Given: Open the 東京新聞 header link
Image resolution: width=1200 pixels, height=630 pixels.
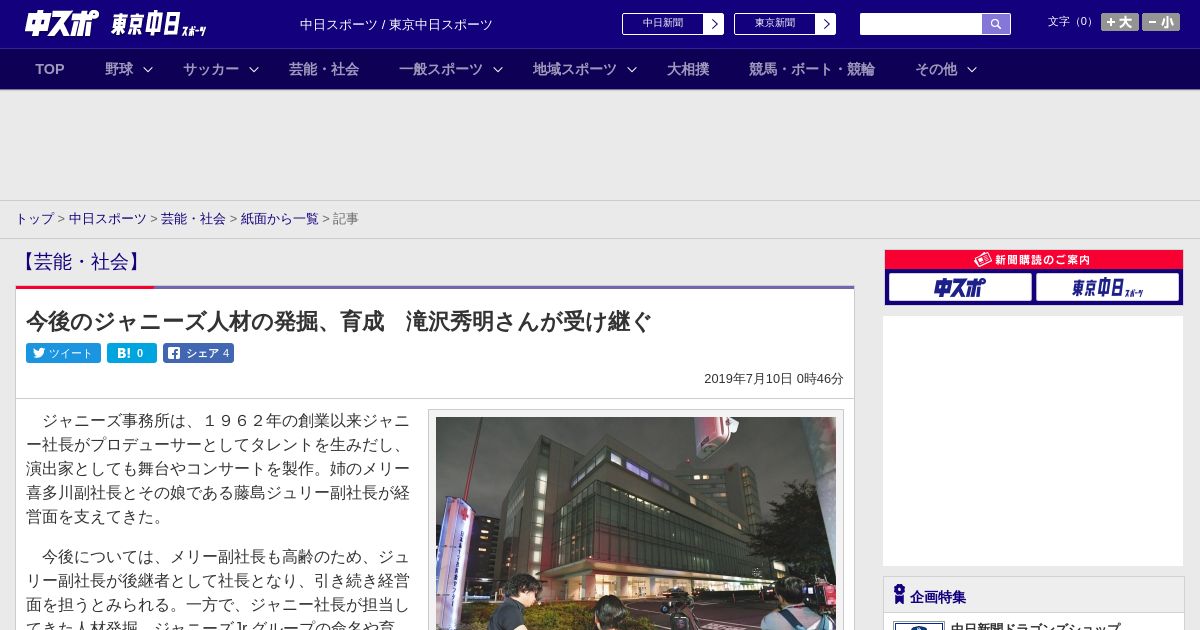Looking at the screenshot, I should tap(775, 24).
